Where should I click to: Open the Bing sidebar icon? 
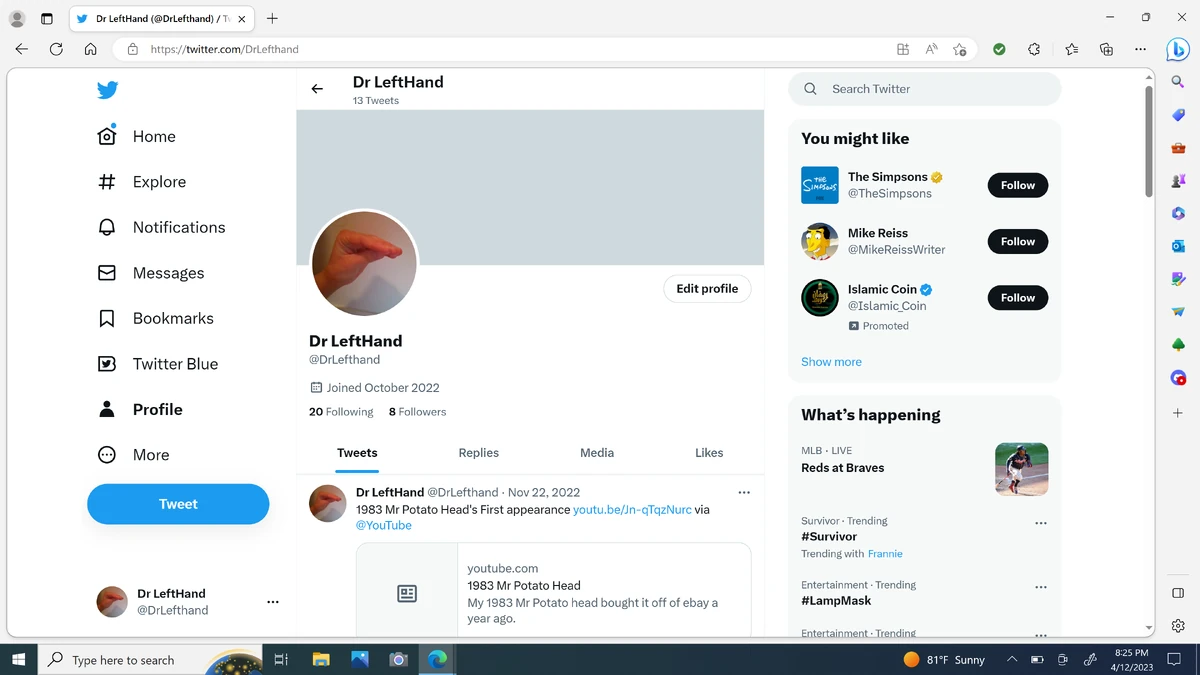[x=1177, y=48]
